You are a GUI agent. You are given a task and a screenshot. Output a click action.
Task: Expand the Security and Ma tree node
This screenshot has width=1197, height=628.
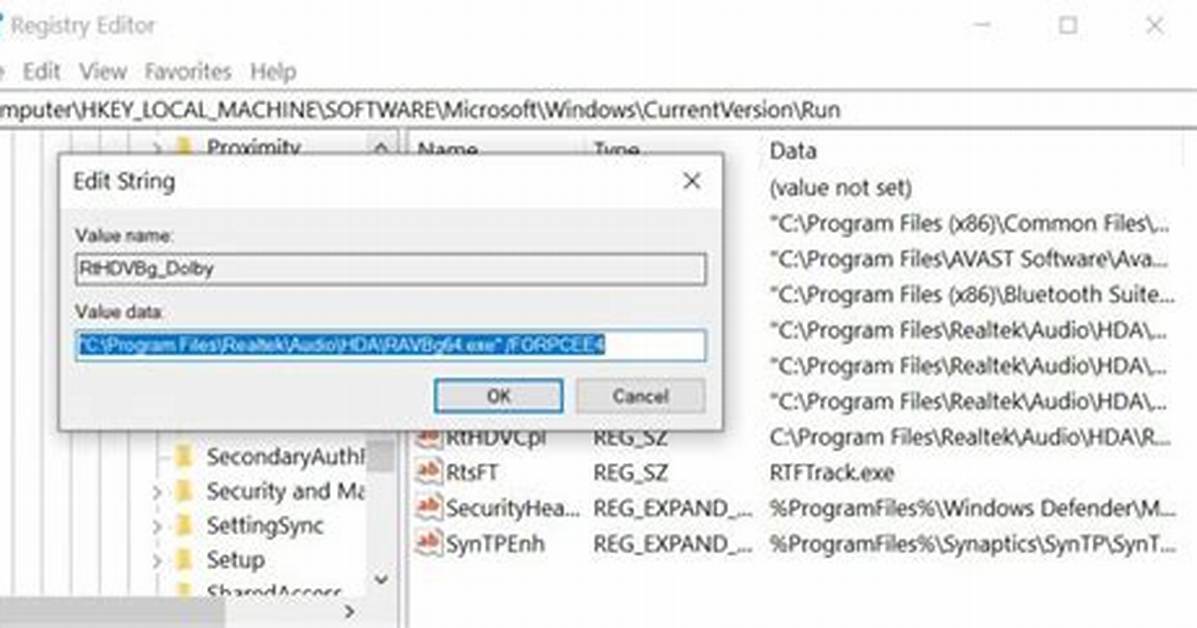pyautogui.click(x=156, y=492)
